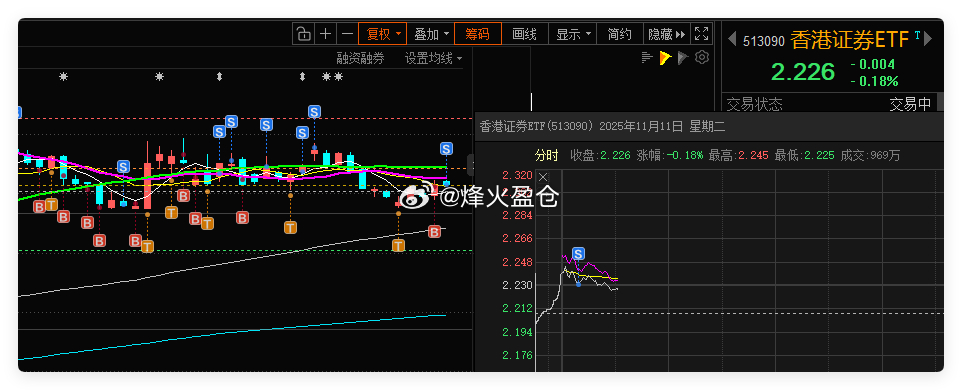
Task: Click the 2.194 price axis label
Action: (x=517, y=332)
